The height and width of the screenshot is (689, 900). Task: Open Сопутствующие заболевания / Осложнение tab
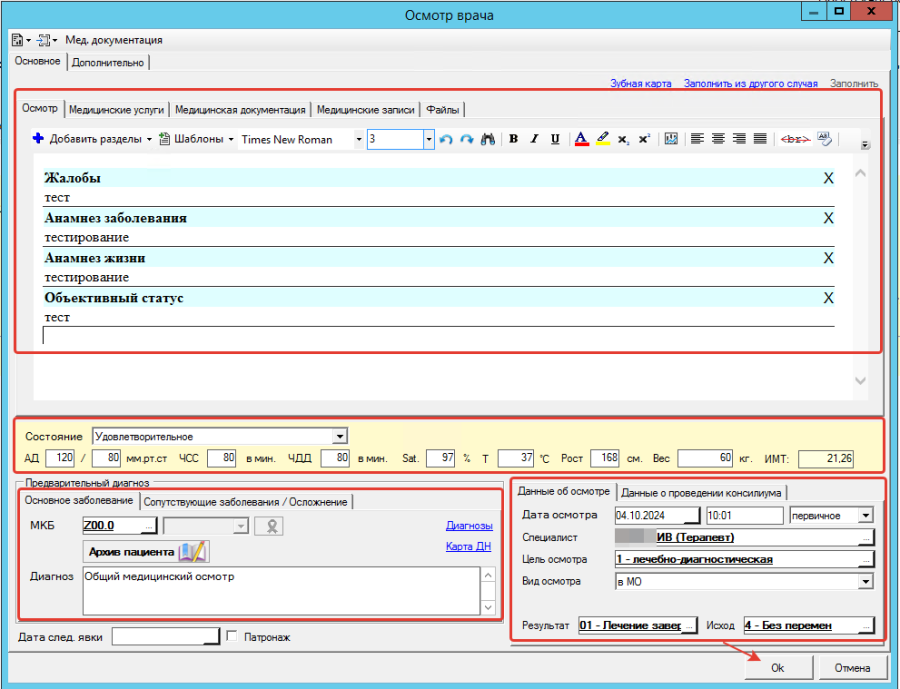(246, 502)
